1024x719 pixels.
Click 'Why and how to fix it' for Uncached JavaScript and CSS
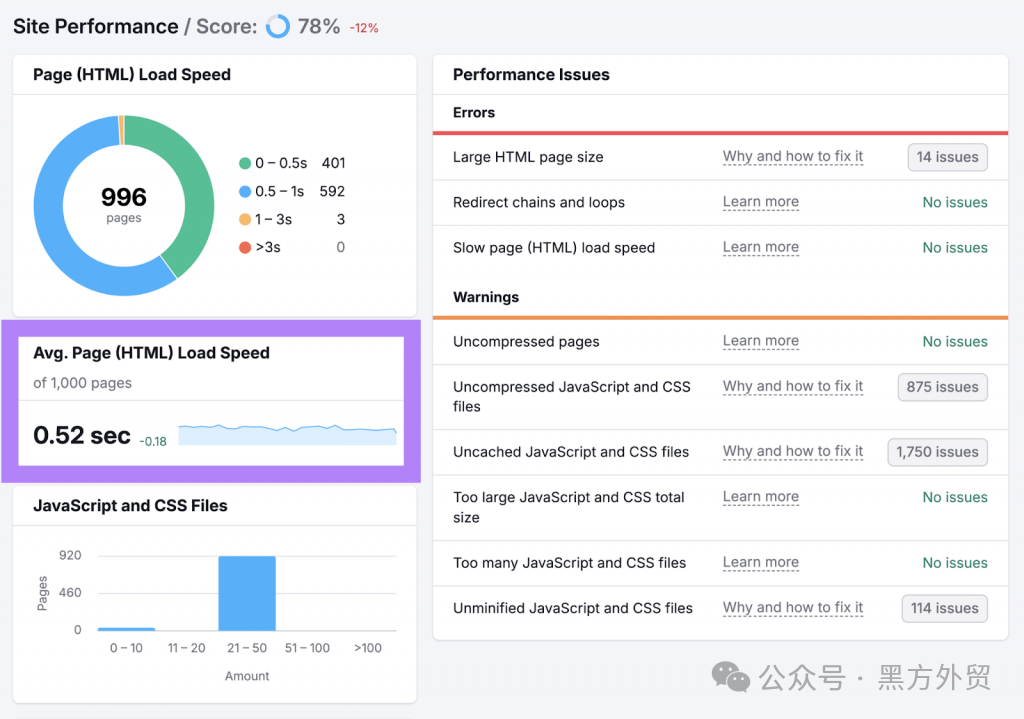793,451
